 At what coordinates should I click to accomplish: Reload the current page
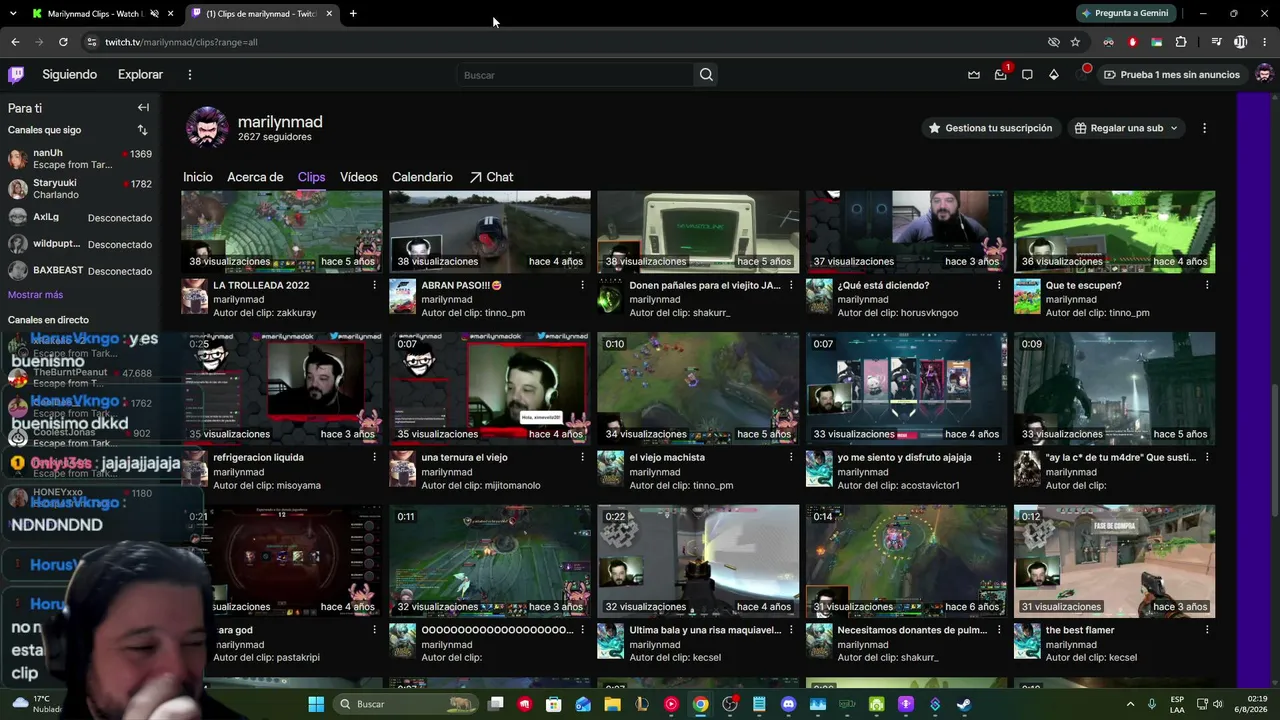coord(63,42)
